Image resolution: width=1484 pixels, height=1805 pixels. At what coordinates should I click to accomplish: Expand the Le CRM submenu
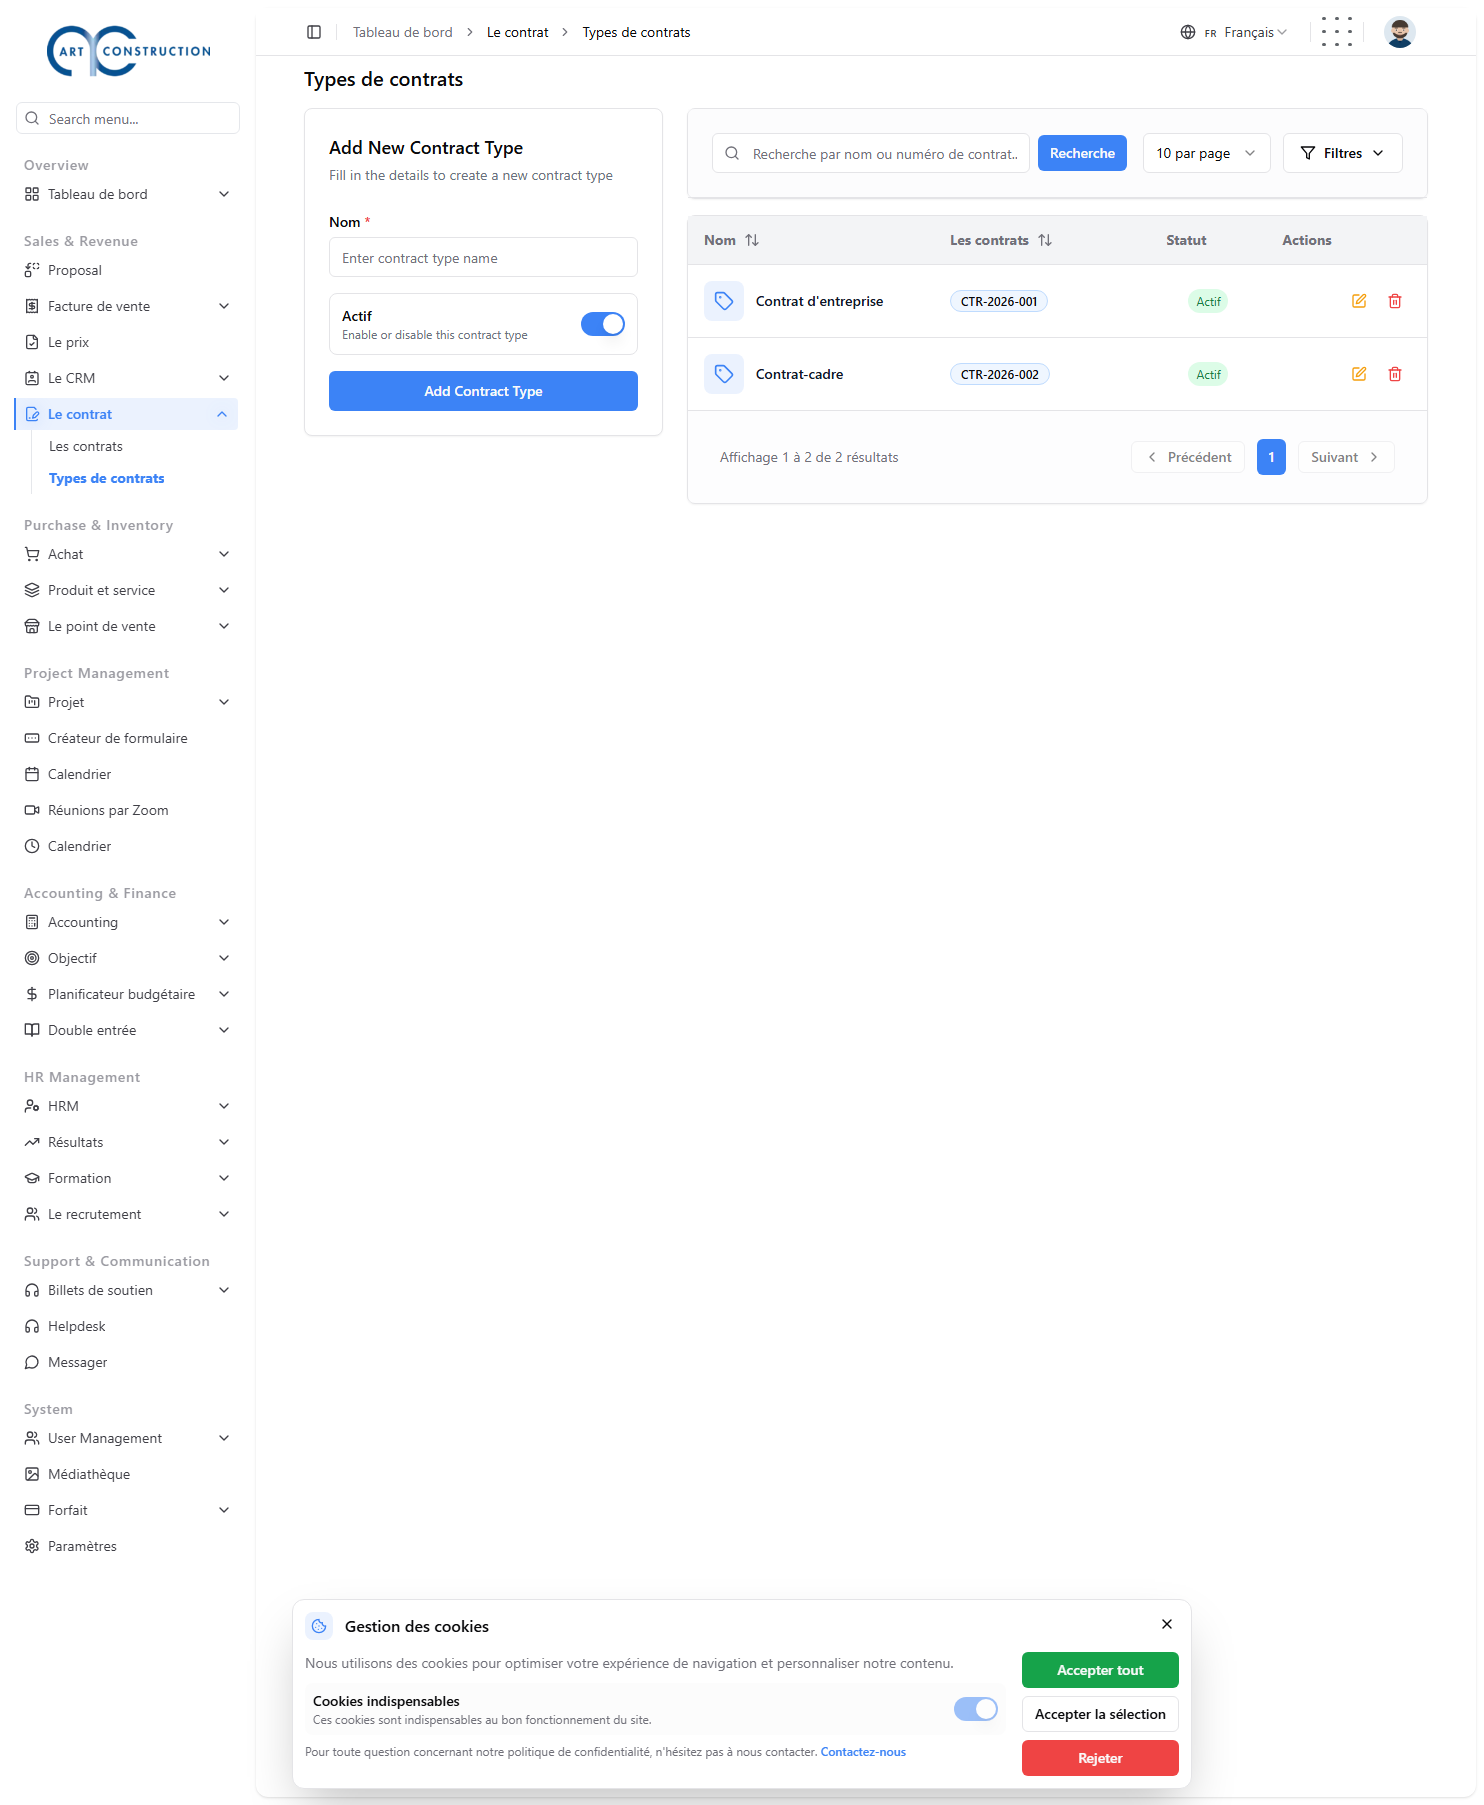click(127, 378)
